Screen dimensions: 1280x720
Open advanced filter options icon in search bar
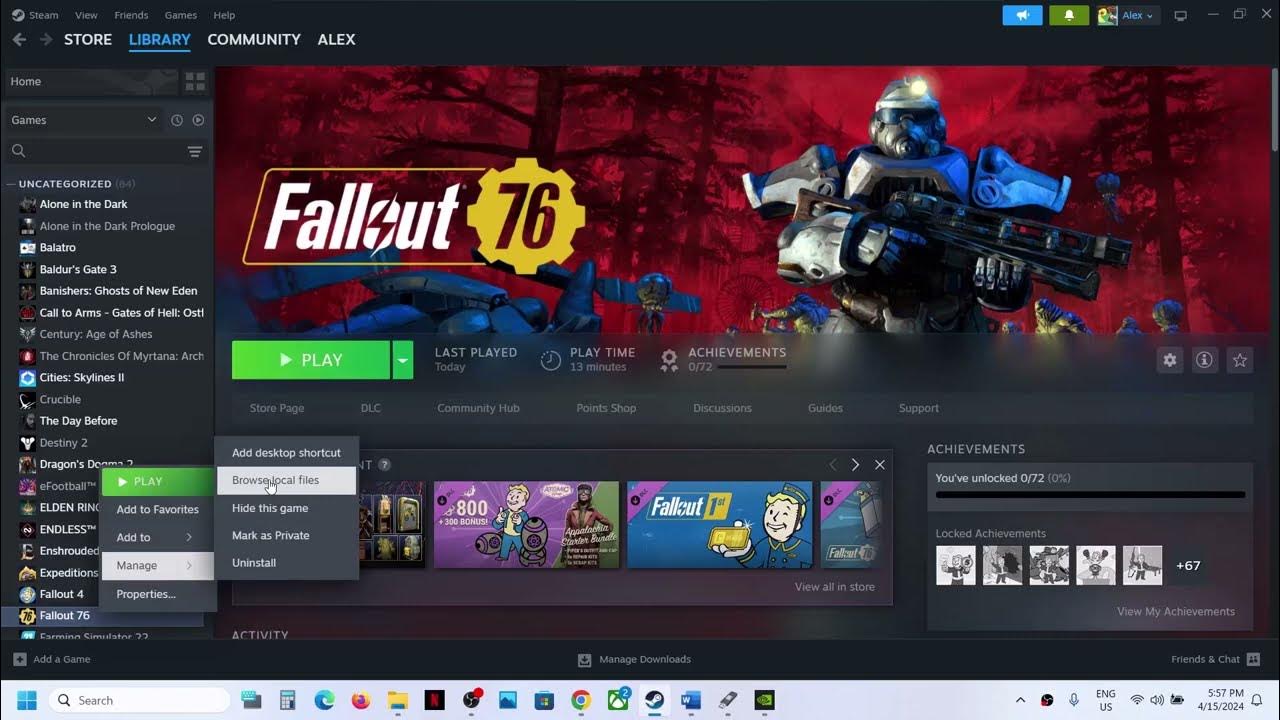coord(195,151)
